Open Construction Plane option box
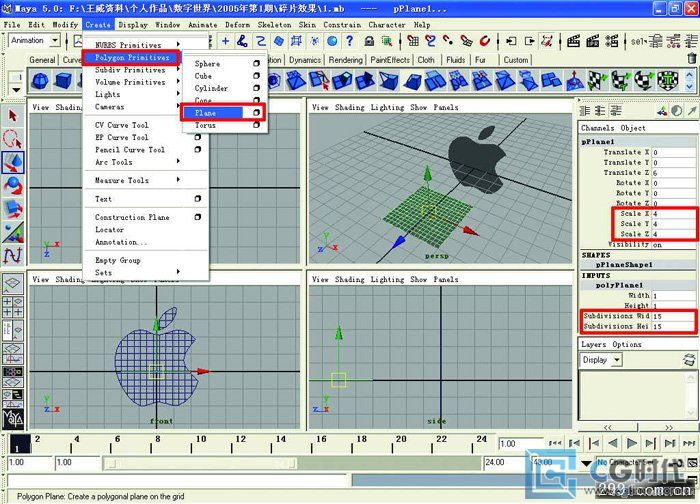This screenshot has height=504, width=700. point(197,217)
